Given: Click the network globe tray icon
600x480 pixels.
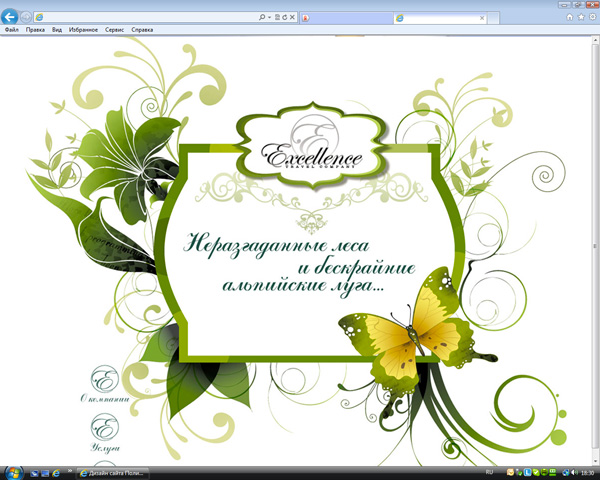Looking at the screenshot, I should [566, 473].
